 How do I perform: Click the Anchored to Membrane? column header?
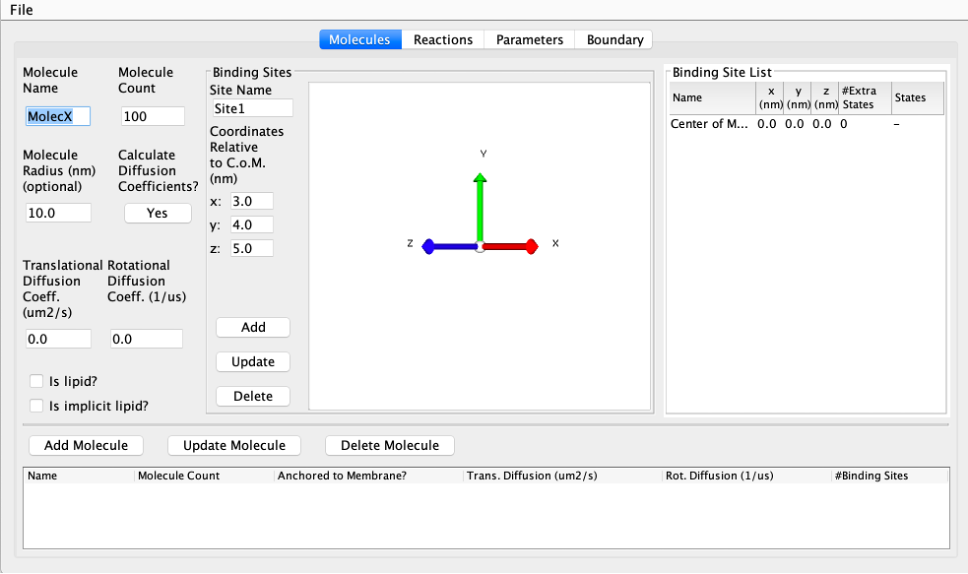click(369, 476)
